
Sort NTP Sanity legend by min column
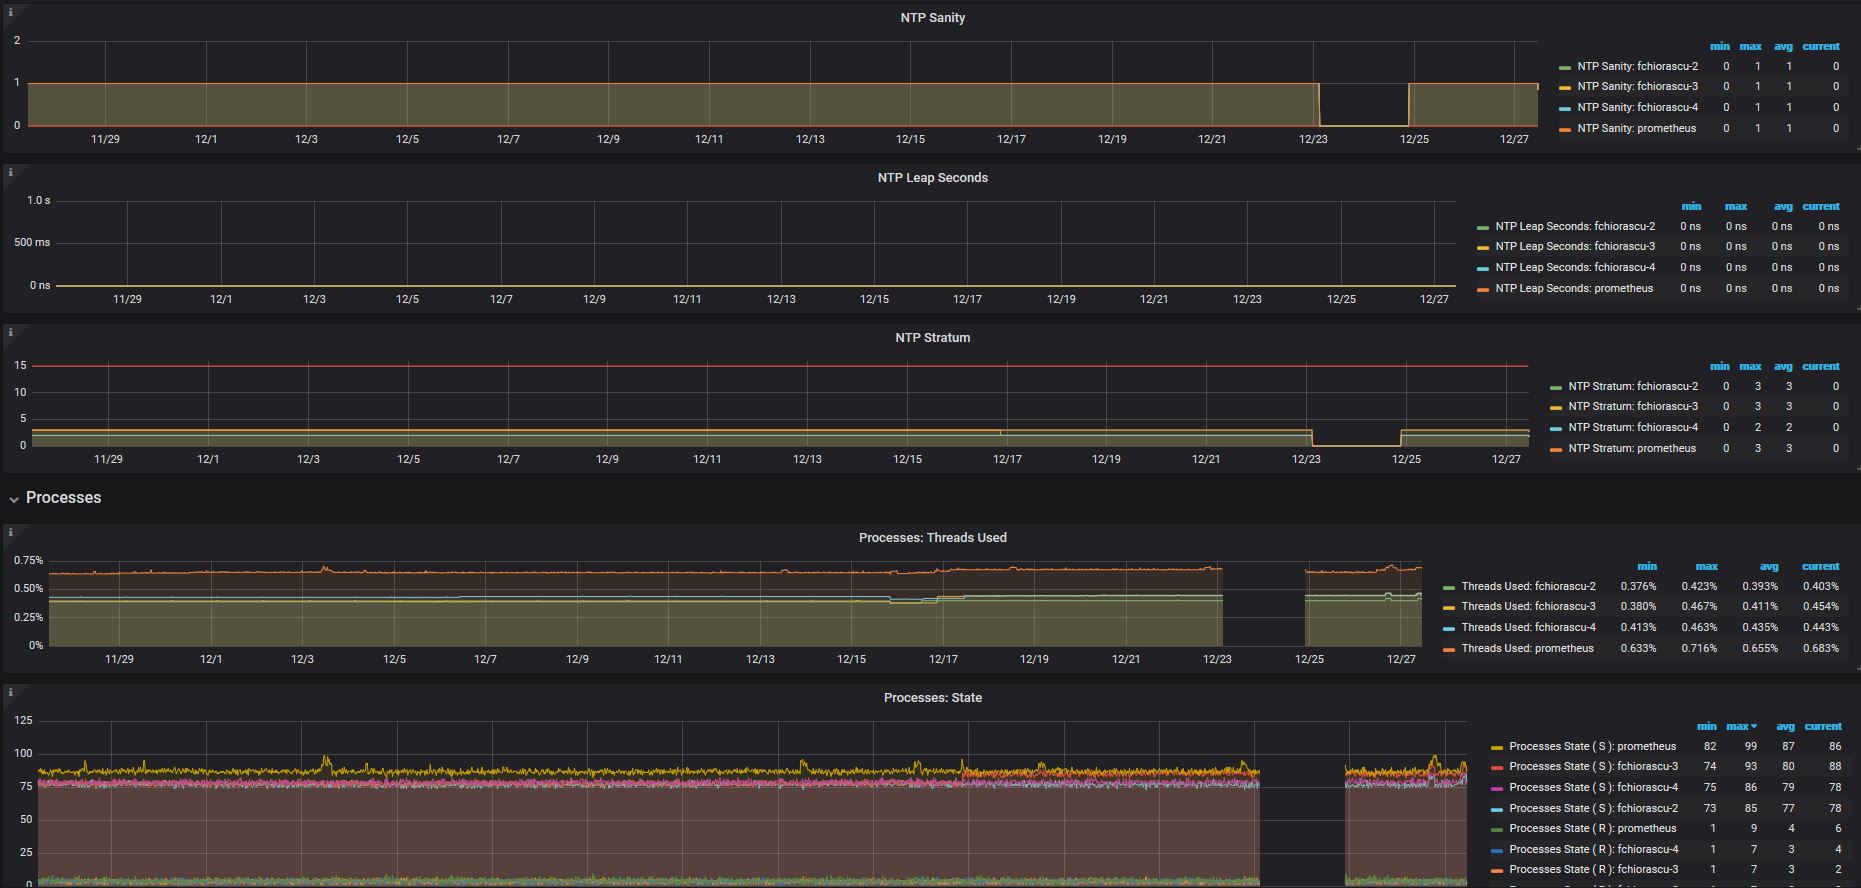(x=1719, y=47)
